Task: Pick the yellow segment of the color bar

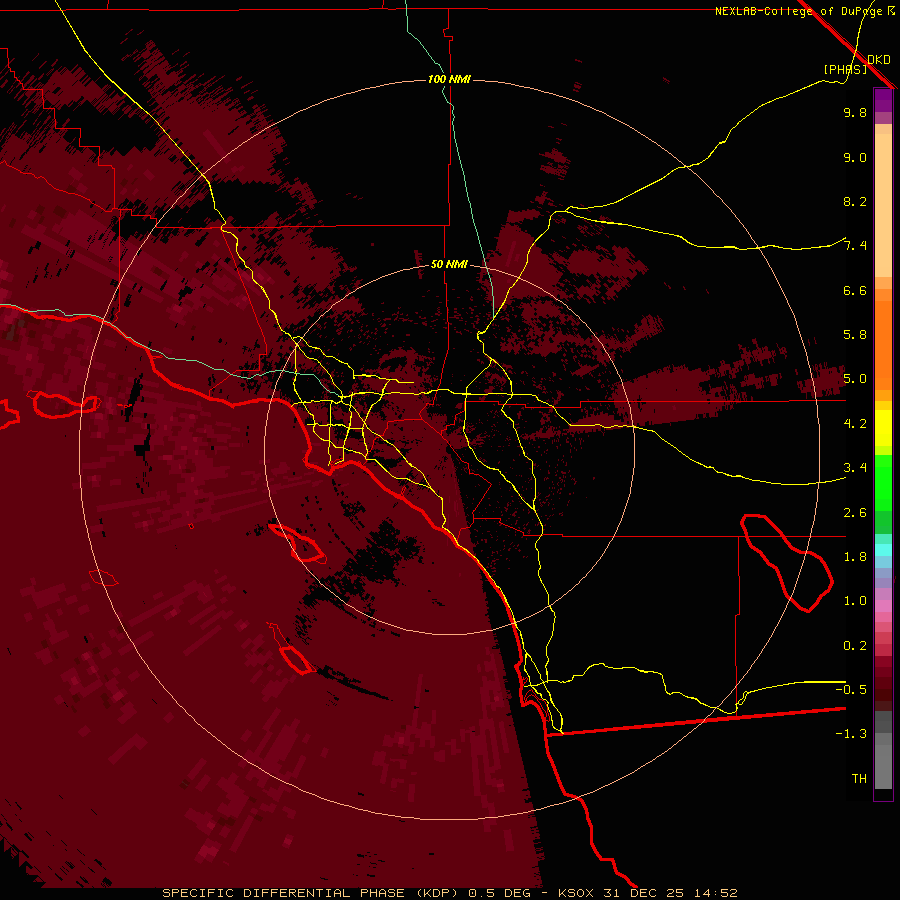Action: point(883,428)
